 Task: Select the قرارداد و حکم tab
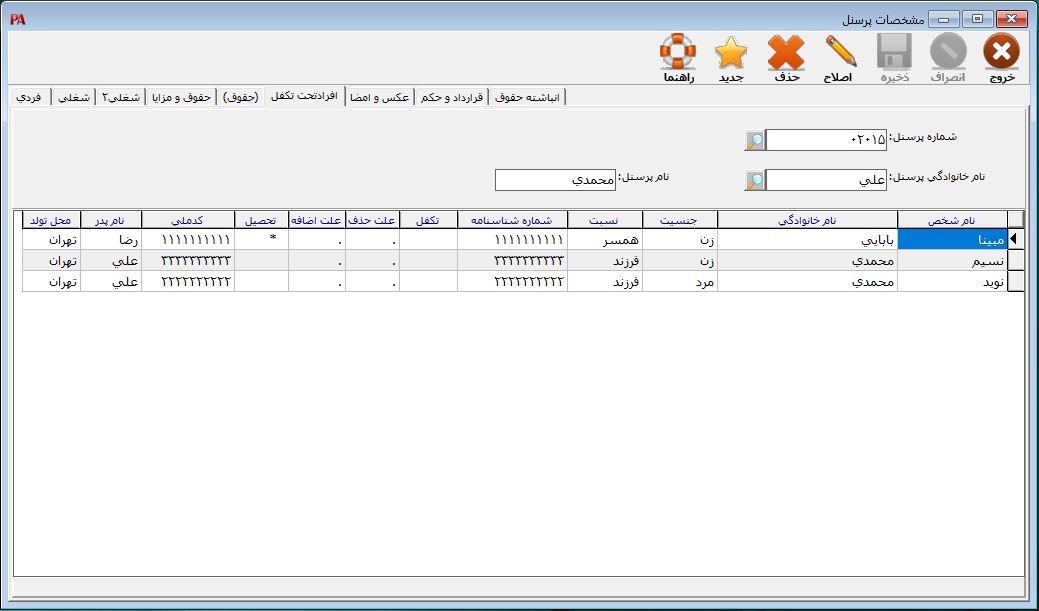452,97
